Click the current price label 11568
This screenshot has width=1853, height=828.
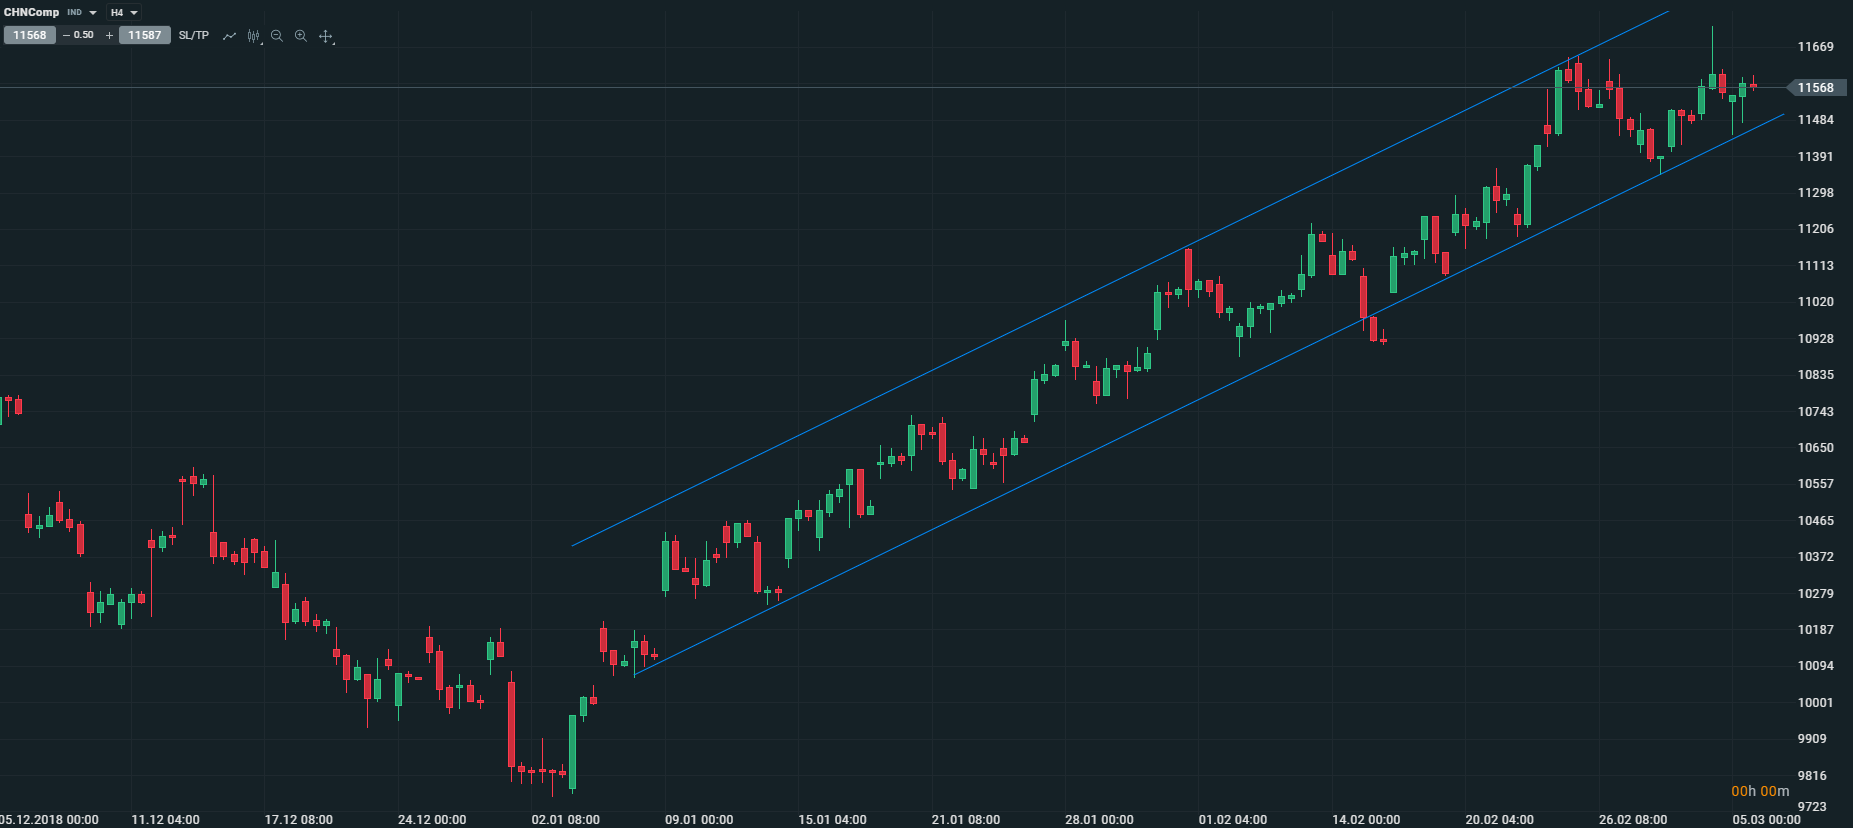tap(1815, 88)
